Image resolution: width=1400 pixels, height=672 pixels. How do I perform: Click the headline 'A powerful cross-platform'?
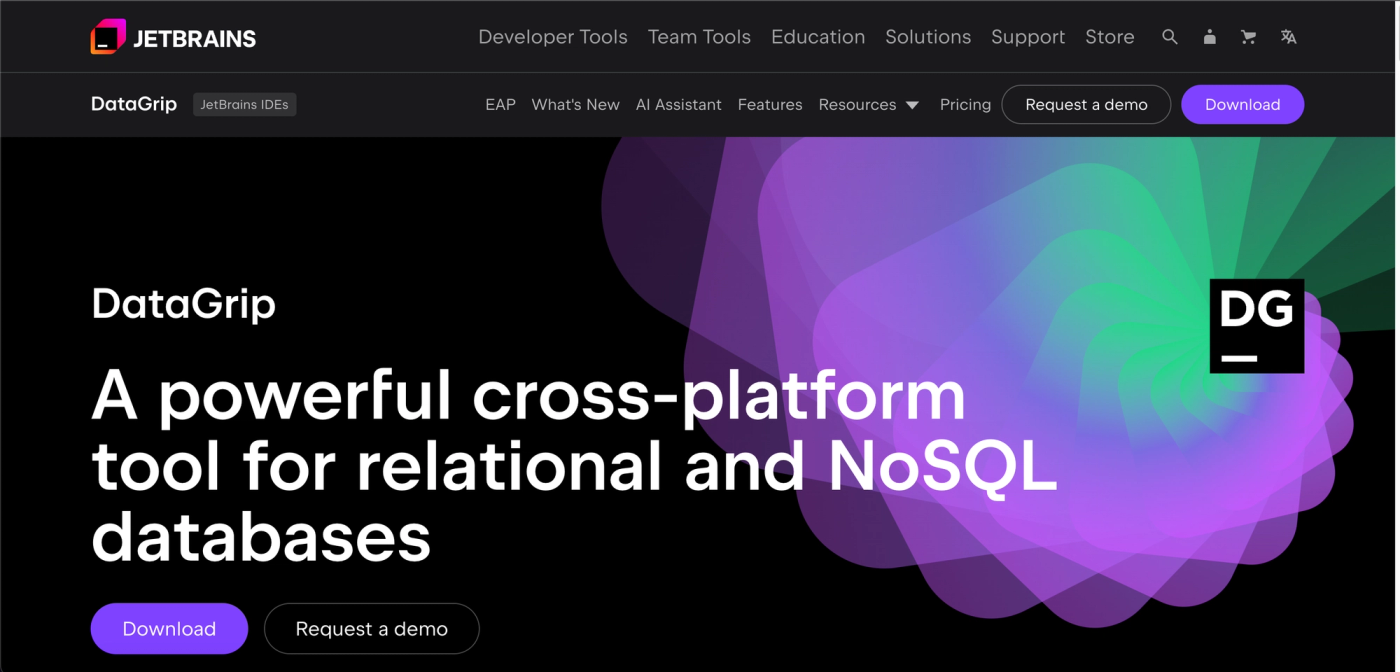[529, 394]
